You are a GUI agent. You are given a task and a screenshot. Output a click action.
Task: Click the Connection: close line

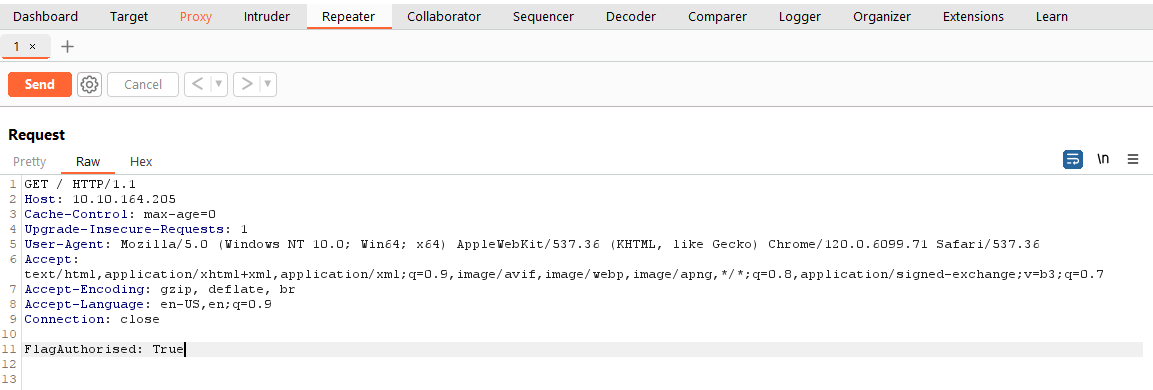92,319
